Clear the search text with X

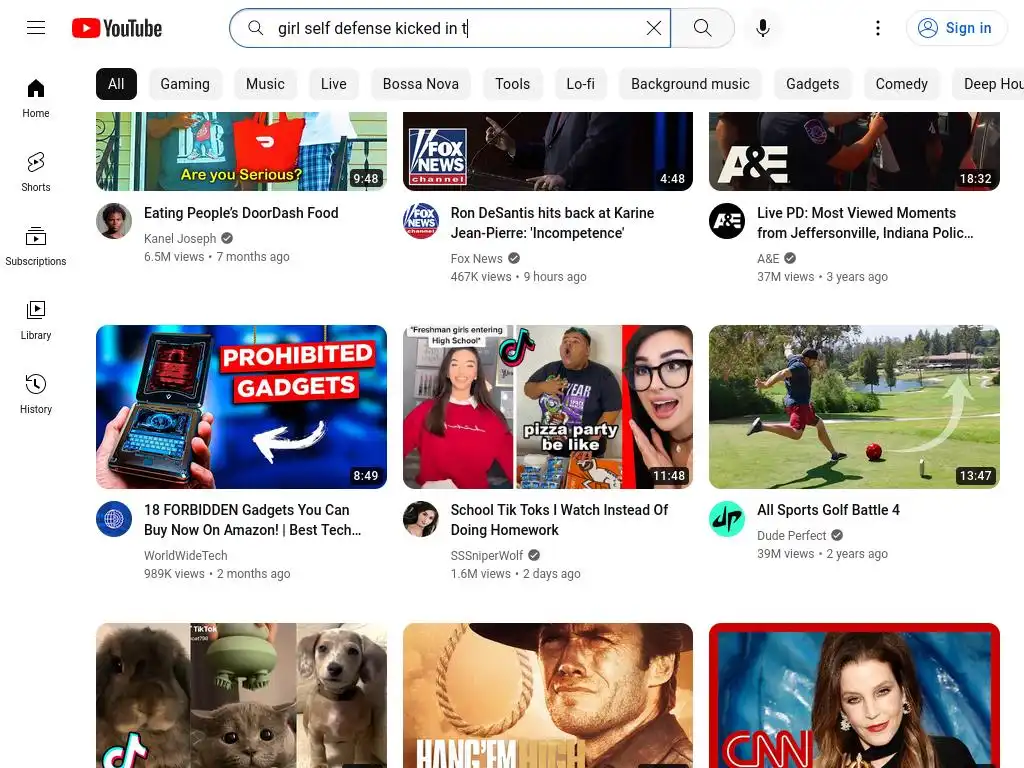[x=654, y=27]
